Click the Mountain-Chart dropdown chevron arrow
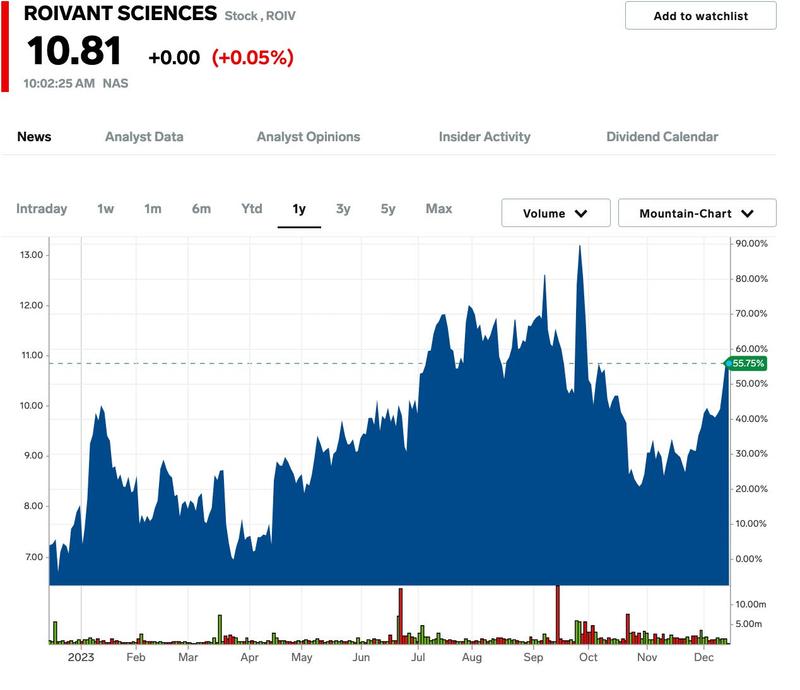Screen dimensions: 800x690 click(747, 213)
